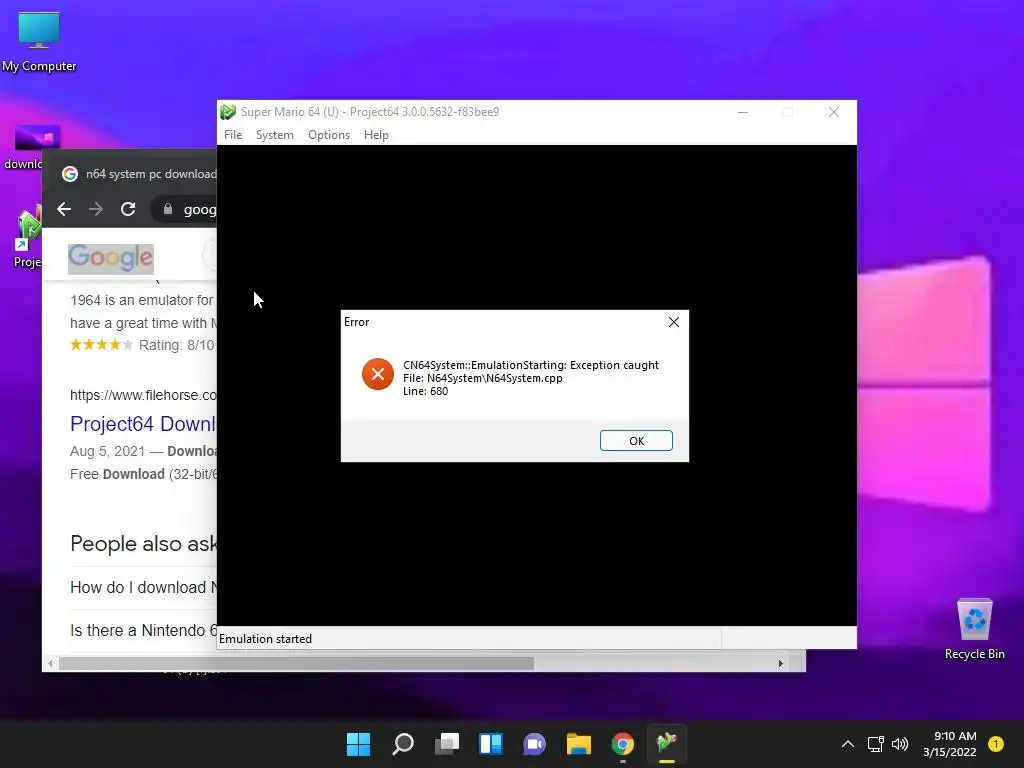Open the Widgets panel from the taskbar
The height and width of the screenshot is (768, 1024).
(x=490, y=744)
